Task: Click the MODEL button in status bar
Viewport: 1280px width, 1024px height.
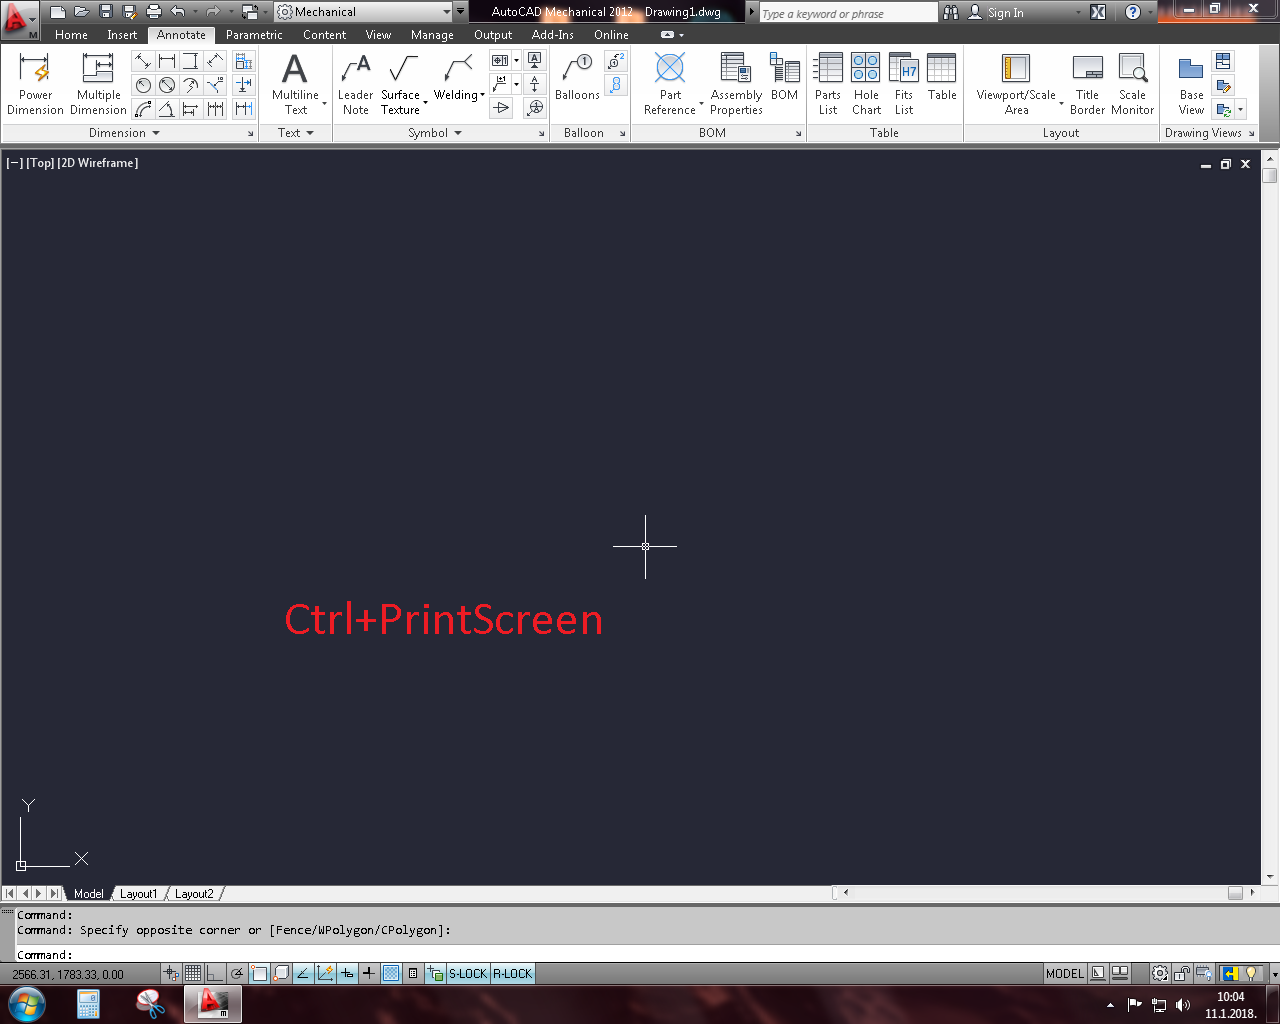Action: (x=1064, y=973)
